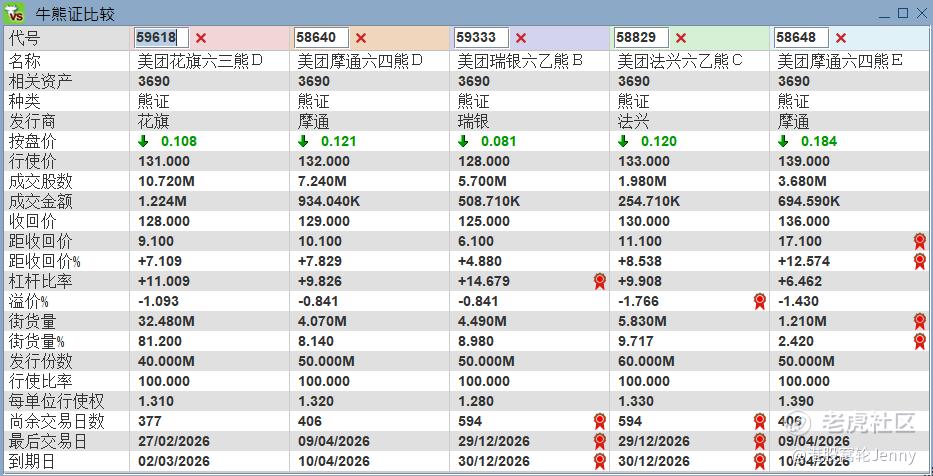Click the down arrow beside 0.184
Image resolution: width=933 pixels, height=476 pixels.
click(783, 141)
